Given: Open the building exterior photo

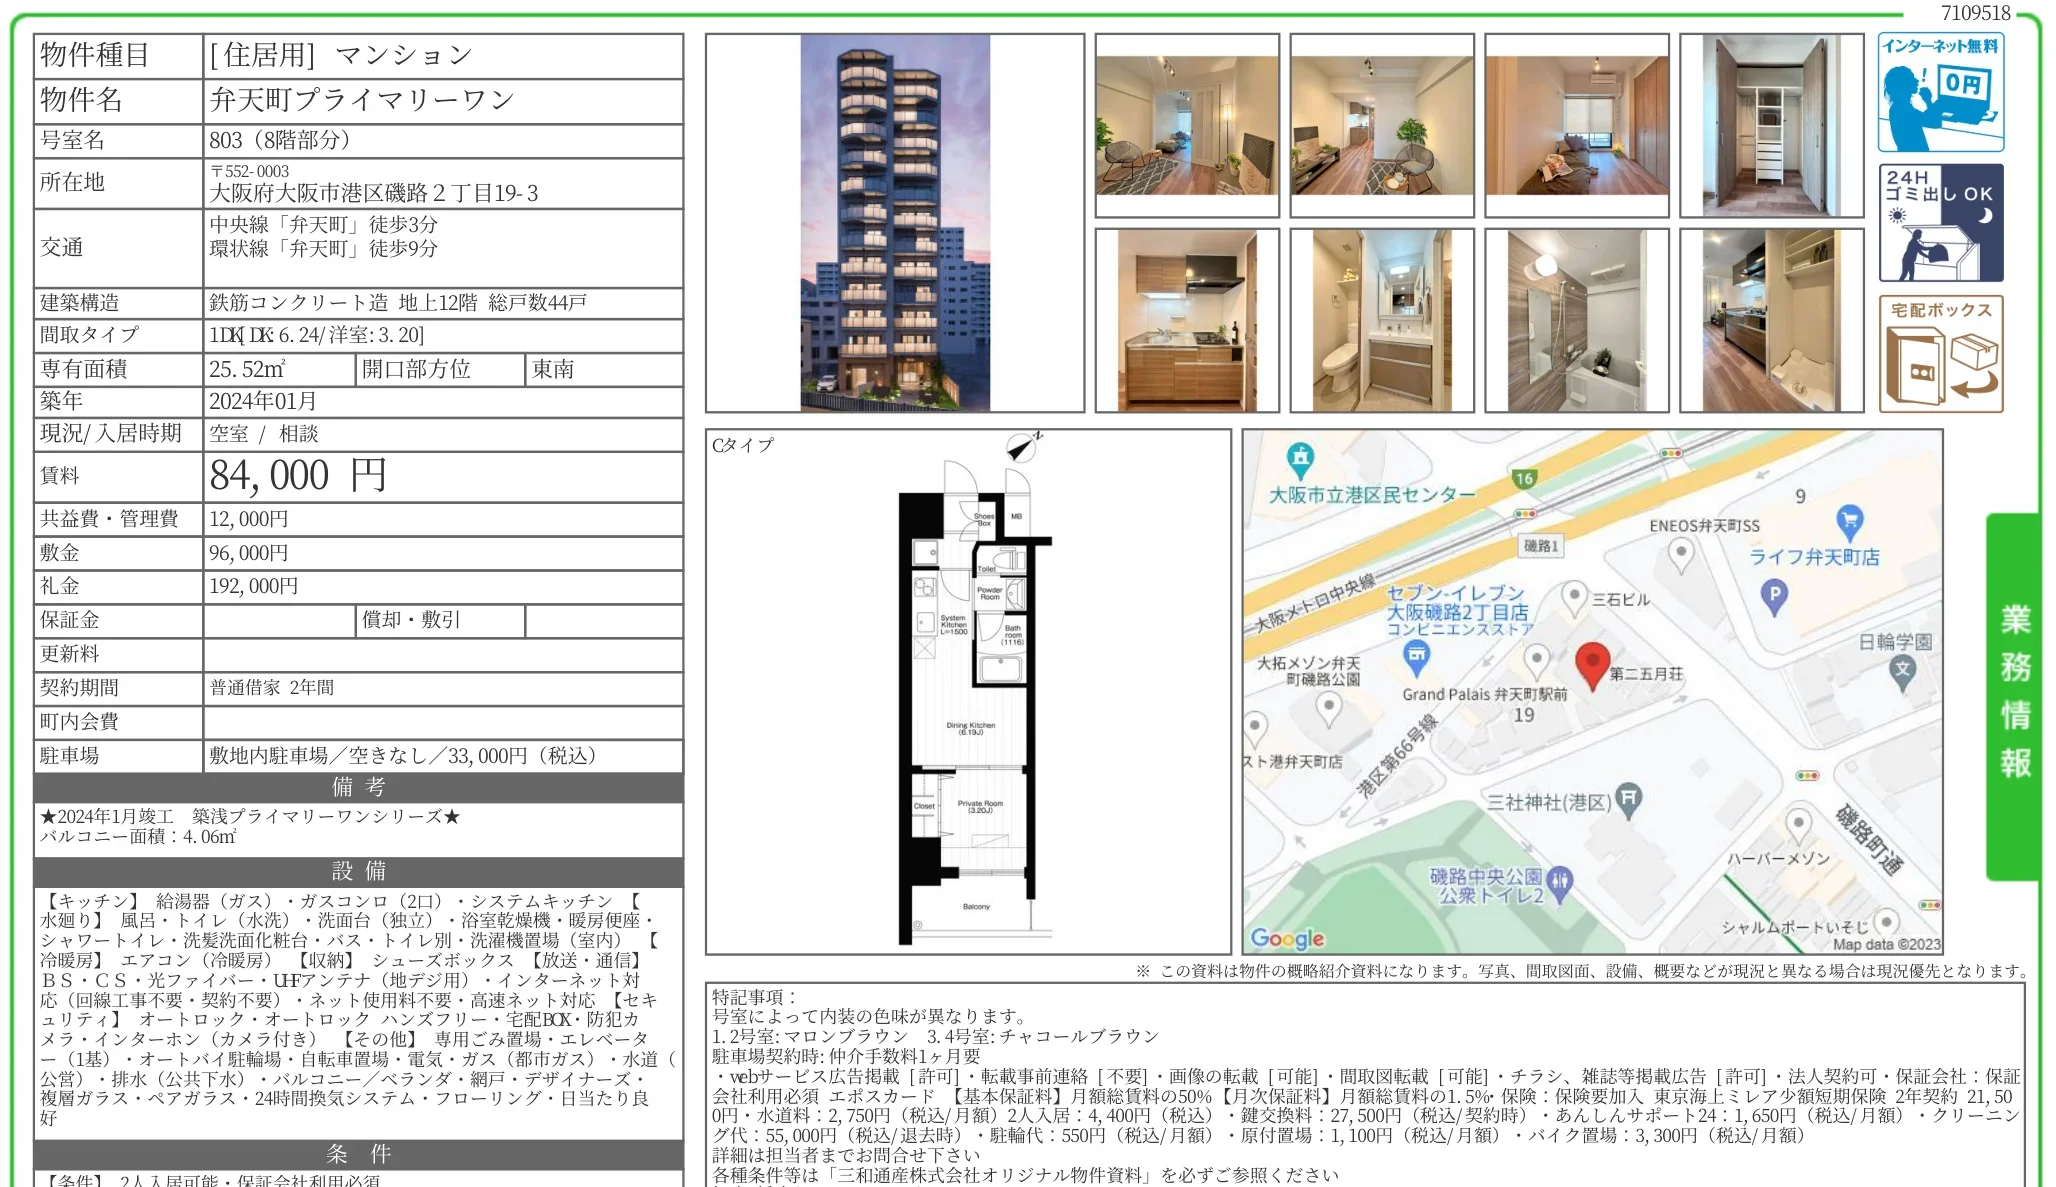Looking at the screenshot, I should pos(894,223).
